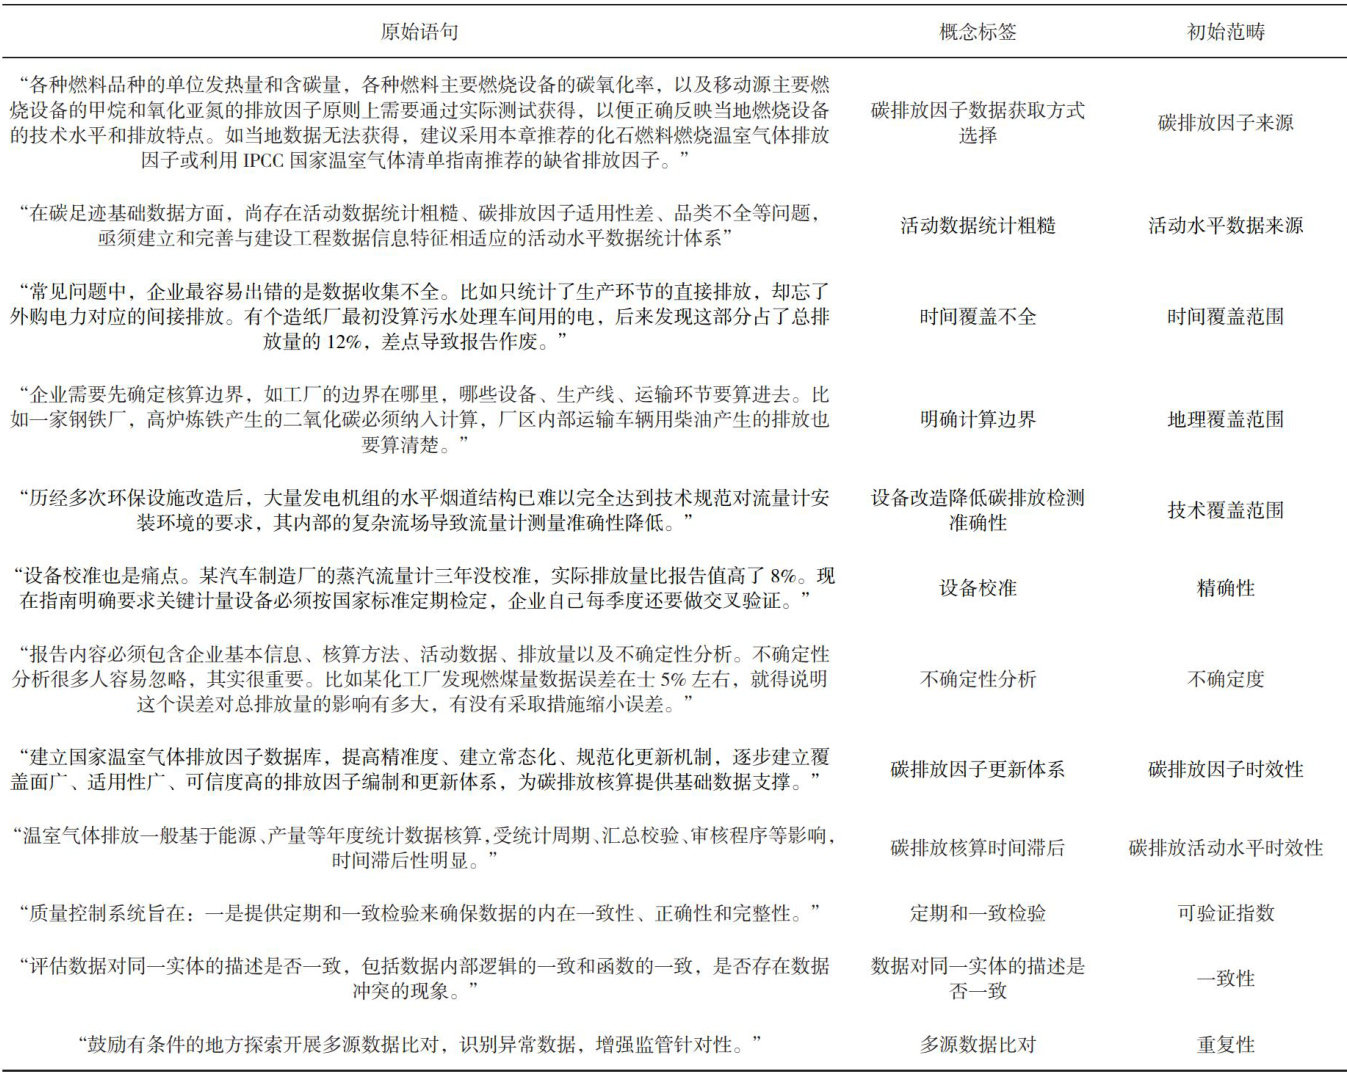
Task: Select the 明确计算边界 concept label
Action: pyautogui.click(x=977, y=420)
